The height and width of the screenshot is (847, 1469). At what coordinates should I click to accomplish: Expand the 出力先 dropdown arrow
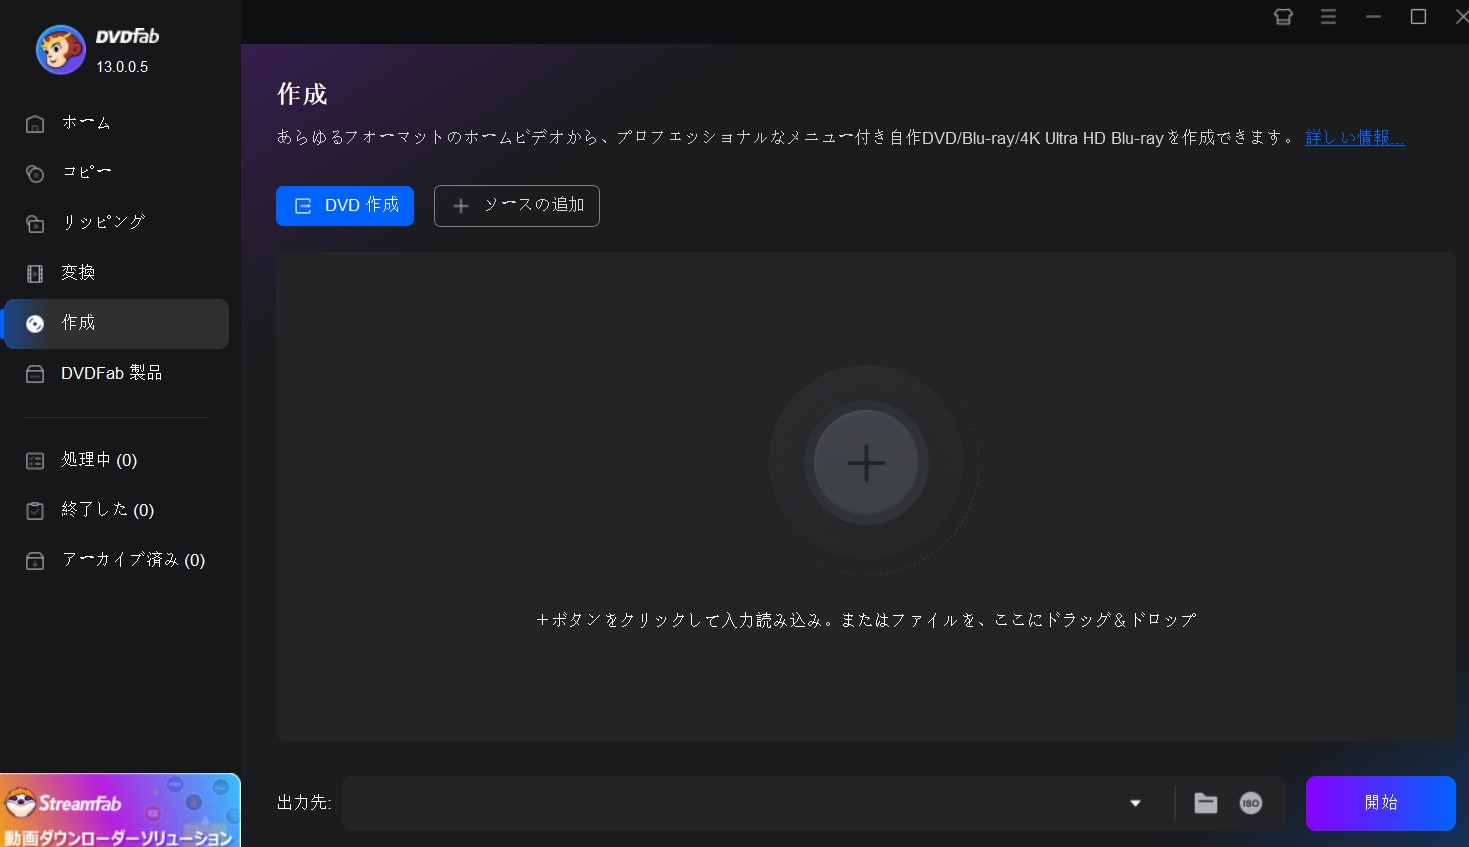point(1135,803)
